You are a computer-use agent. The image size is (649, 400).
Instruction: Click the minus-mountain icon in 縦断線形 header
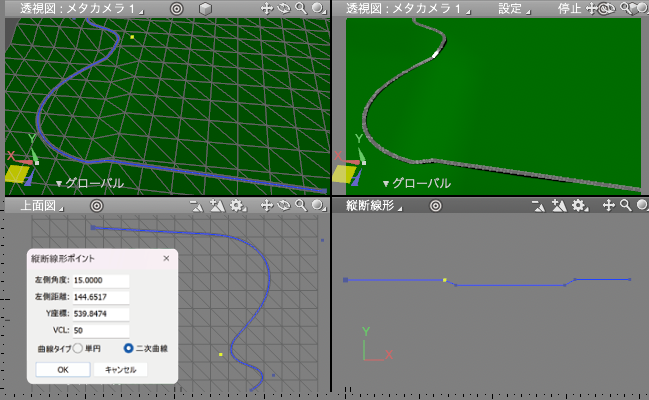pyautogui.click(x=539, y=206)
